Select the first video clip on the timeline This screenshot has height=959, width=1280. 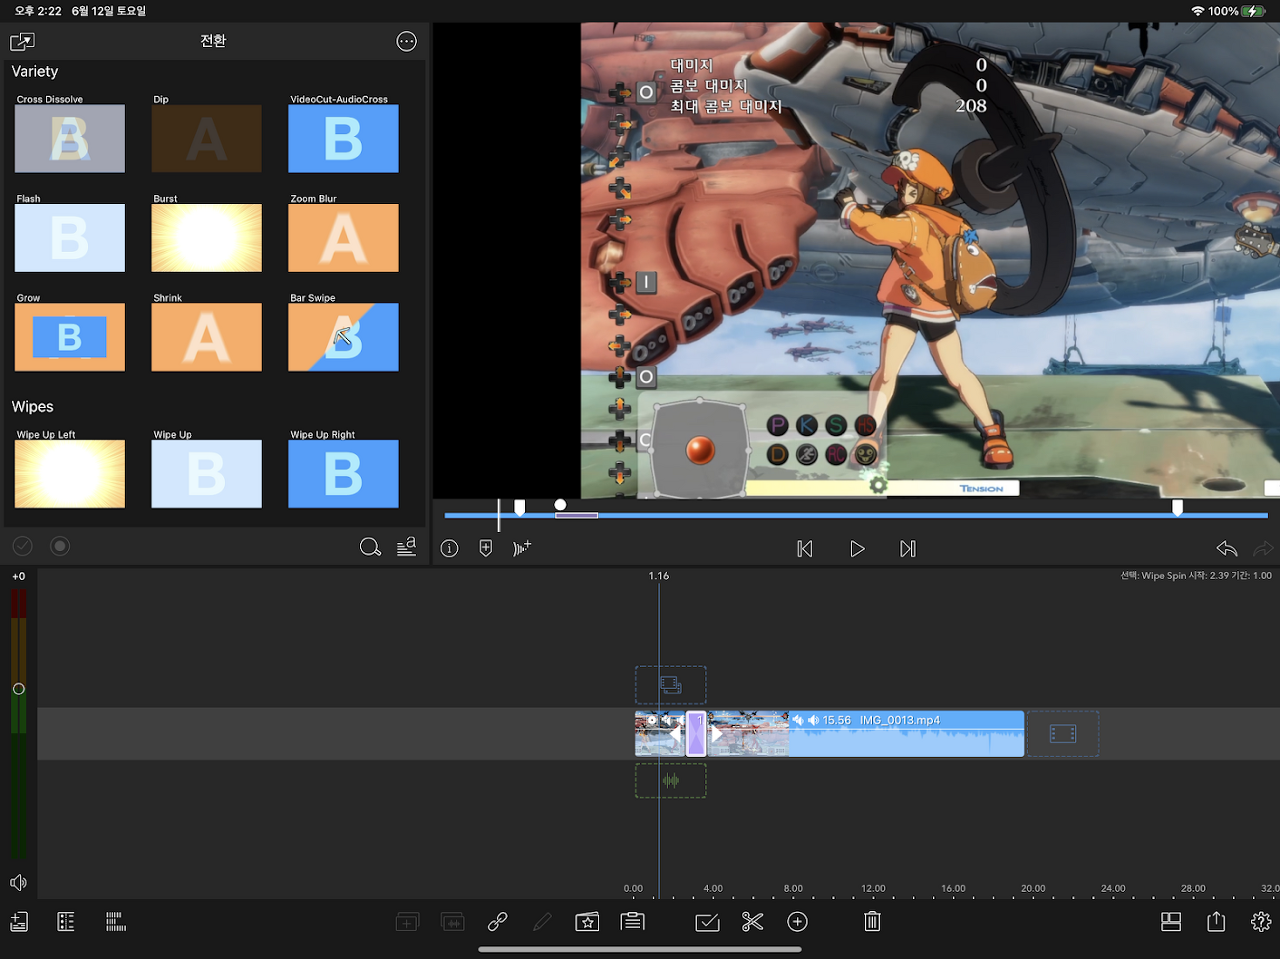(660, 734)
